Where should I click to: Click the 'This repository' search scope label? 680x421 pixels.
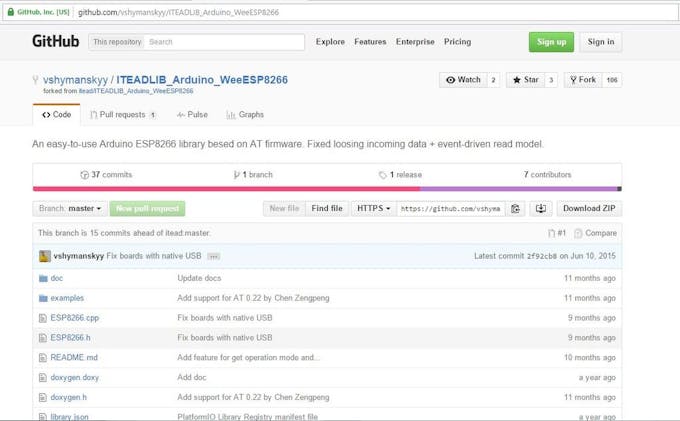coord(117,42)
